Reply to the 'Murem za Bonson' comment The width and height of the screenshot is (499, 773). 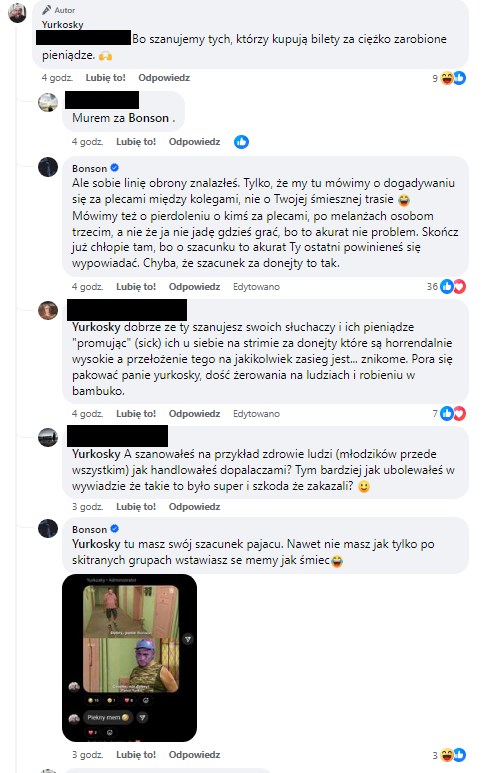click(194, 142)
